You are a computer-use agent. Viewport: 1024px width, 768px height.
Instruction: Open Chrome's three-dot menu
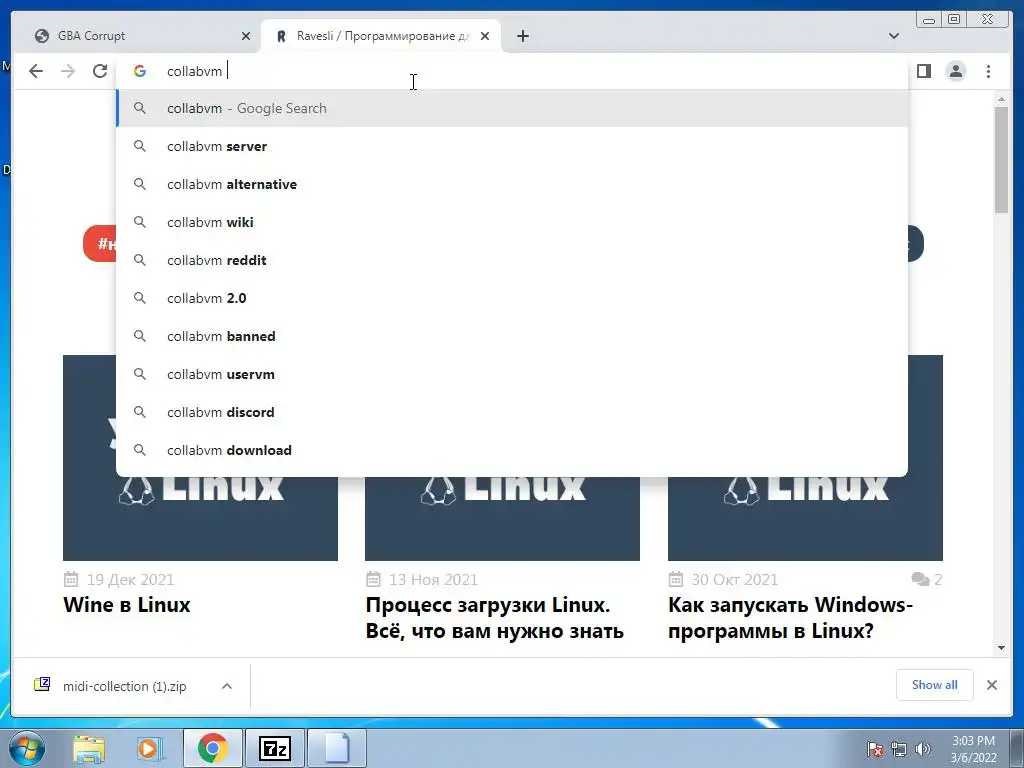click(x=988, y=71)
